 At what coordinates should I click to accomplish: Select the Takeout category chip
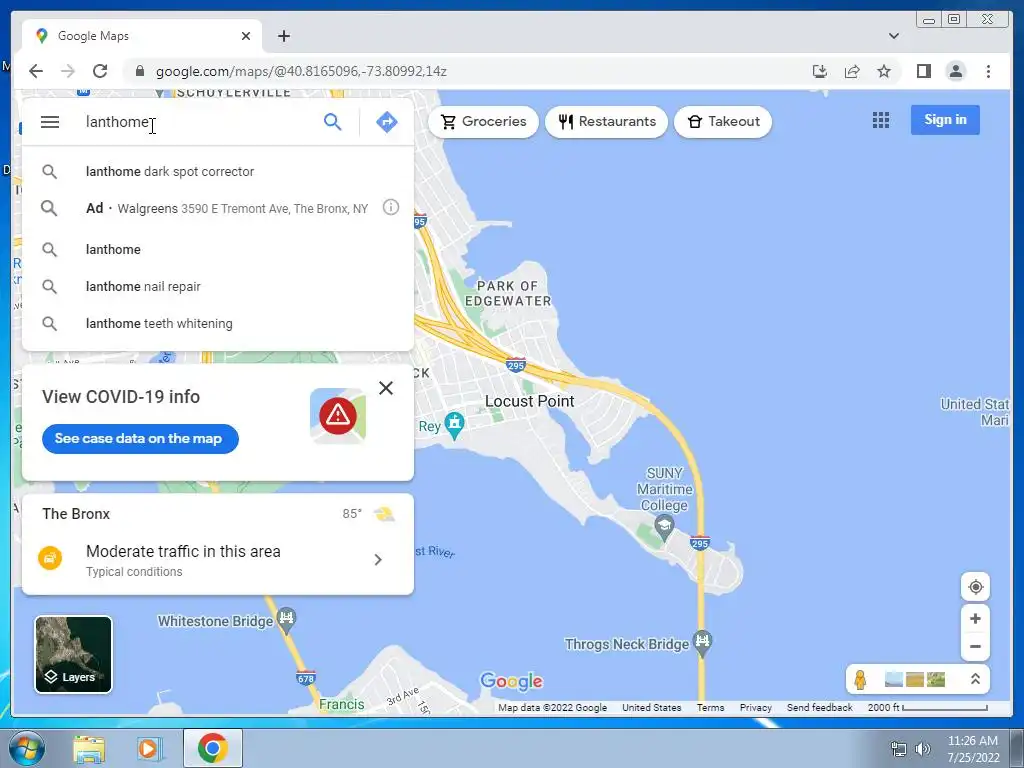click(723, 121)
